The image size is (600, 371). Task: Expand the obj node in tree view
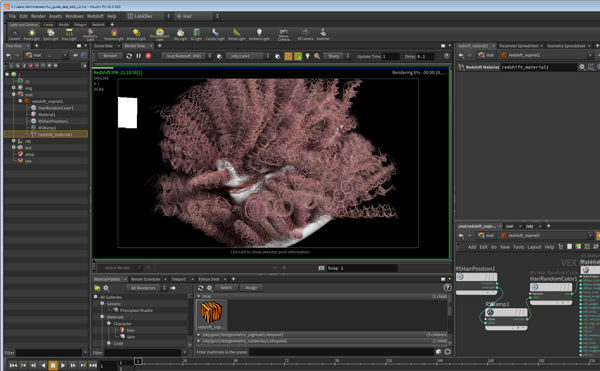[13, 141]
